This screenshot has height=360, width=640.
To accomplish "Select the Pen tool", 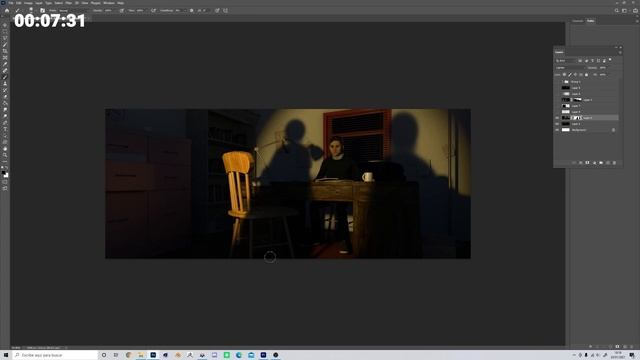I will (5, 122).
